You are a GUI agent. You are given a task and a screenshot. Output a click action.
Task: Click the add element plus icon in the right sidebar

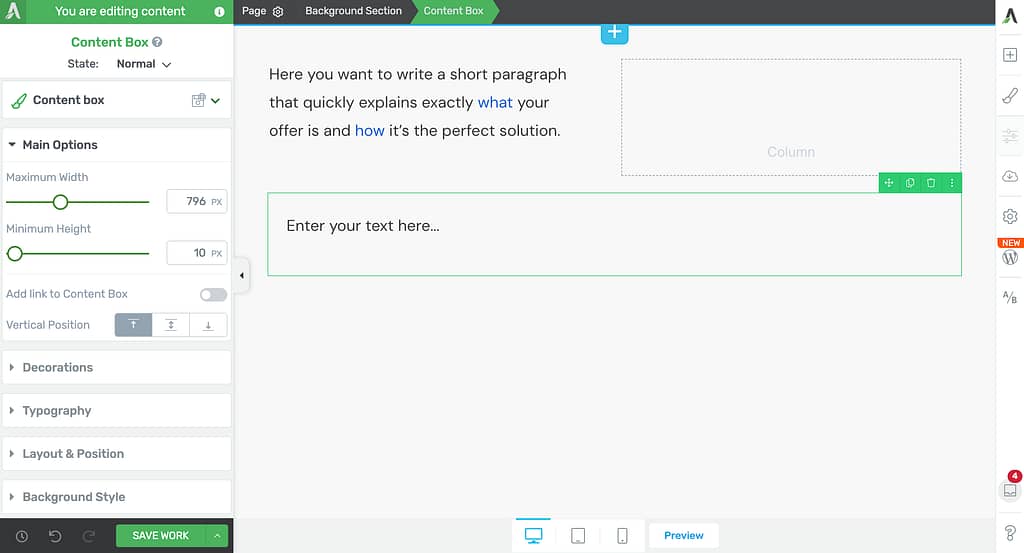coord(1010,55)
